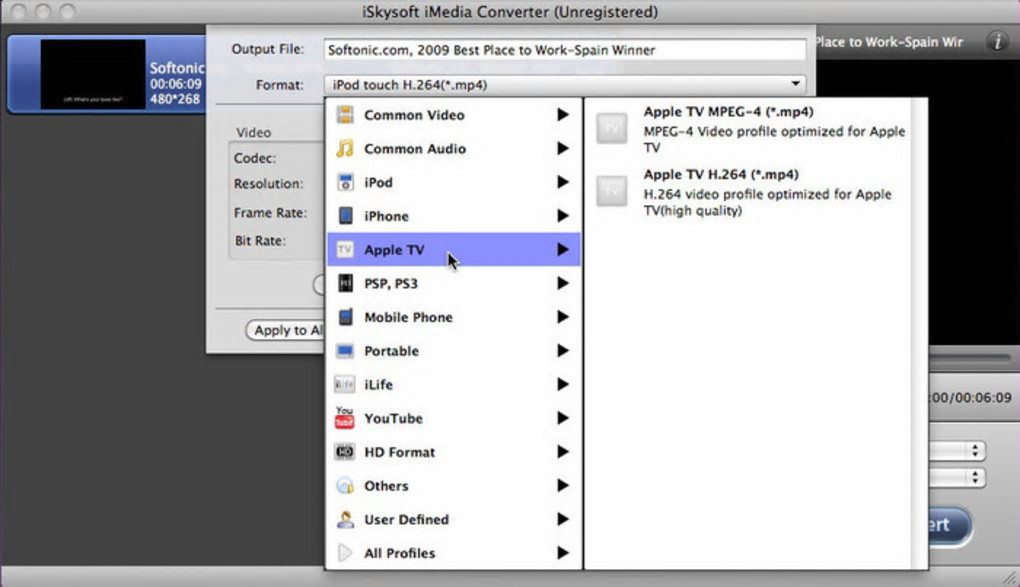This screenshot has width=1020, height=587.
Task: Expand the iLife submenu arrow
Action: click(x=563, y=385)
